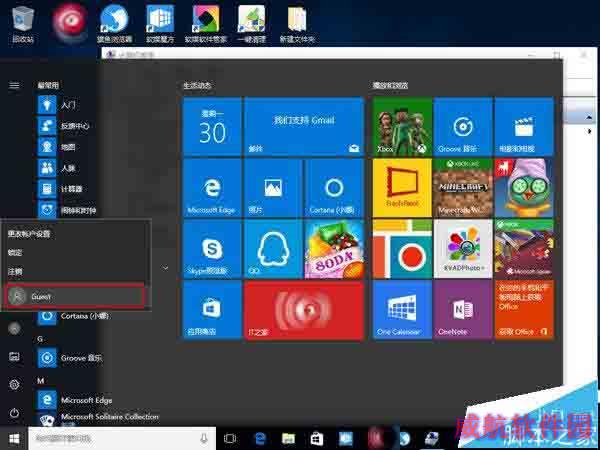Open the People app in list
Image resolution: width=600 pixels, height=450 pixels.
[57, 168]
